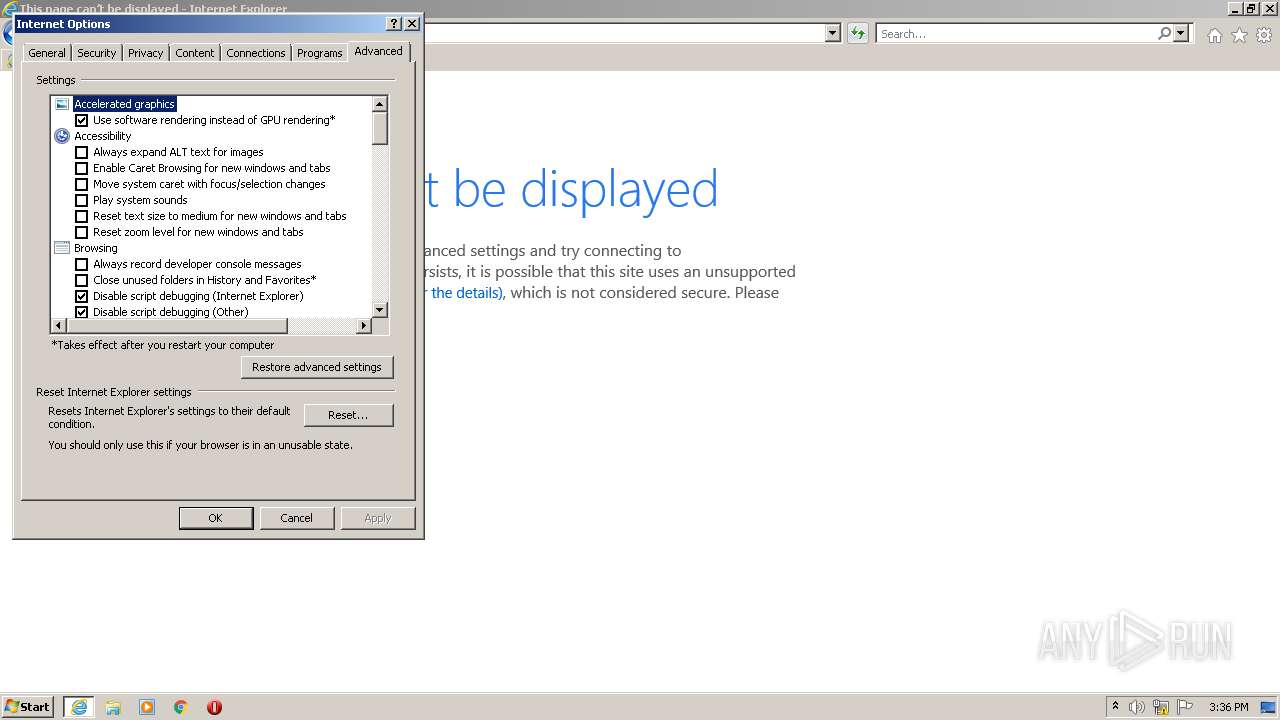Confirm with the OK button
This screenshot has width=1280, height=720.
tap(215, 518)
